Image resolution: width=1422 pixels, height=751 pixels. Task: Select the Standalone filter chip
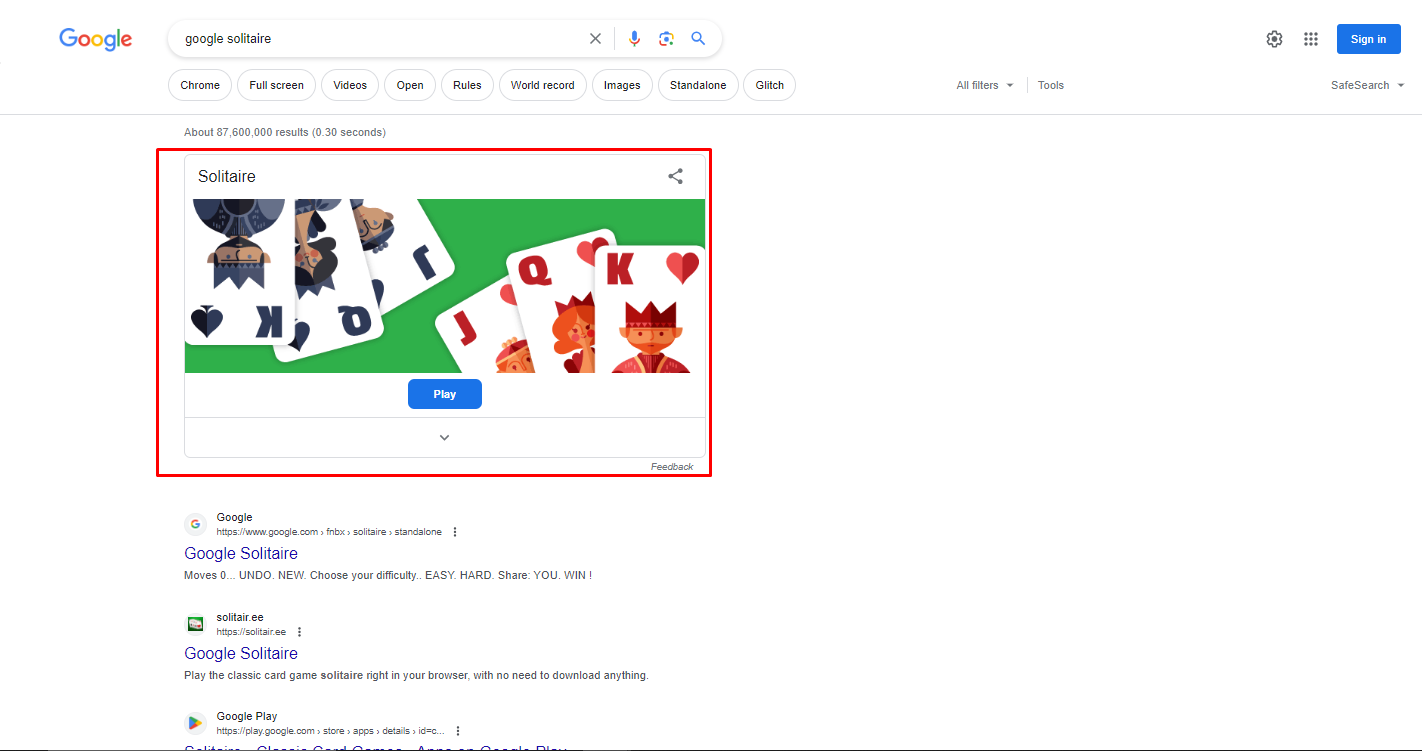[x=698, y=85]
